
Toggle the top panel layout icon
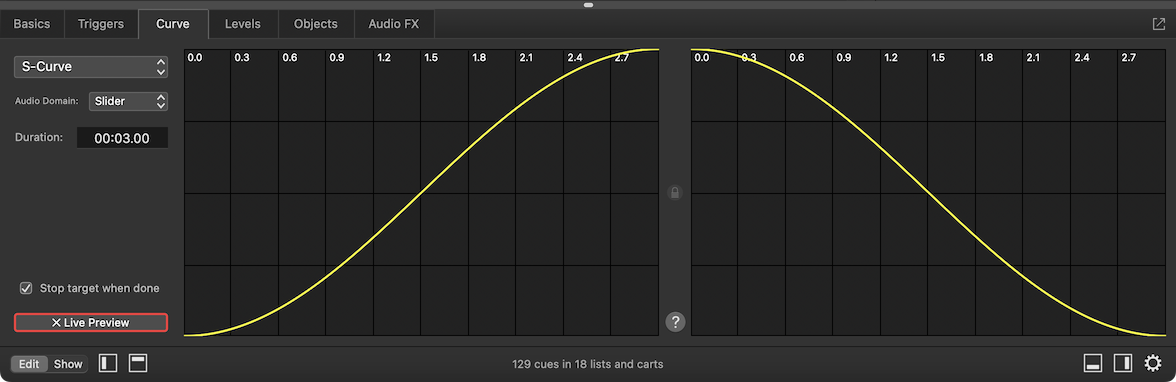click(x=138, y=364)
